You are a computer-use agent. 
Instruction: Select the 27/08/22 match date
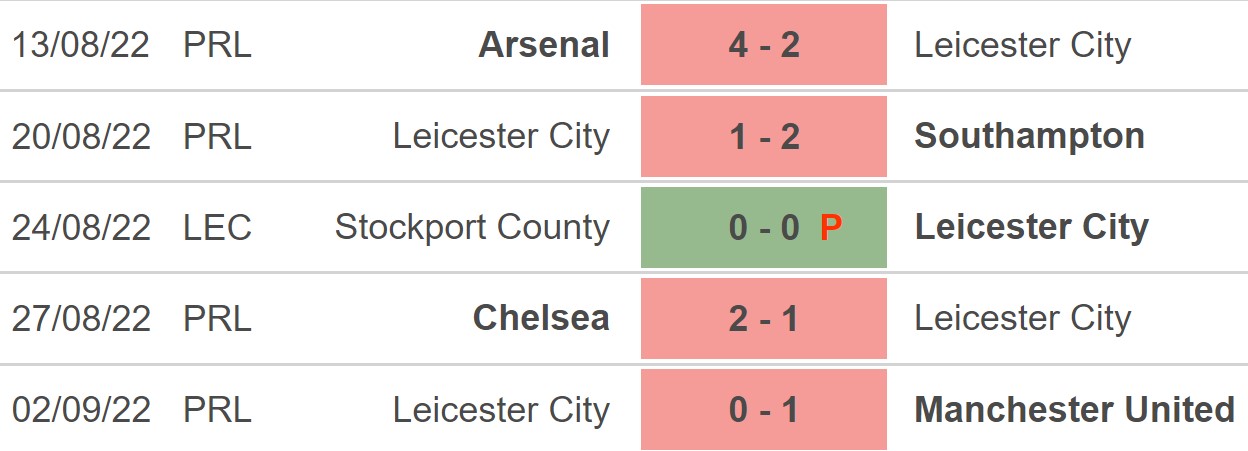coord(81,318)
